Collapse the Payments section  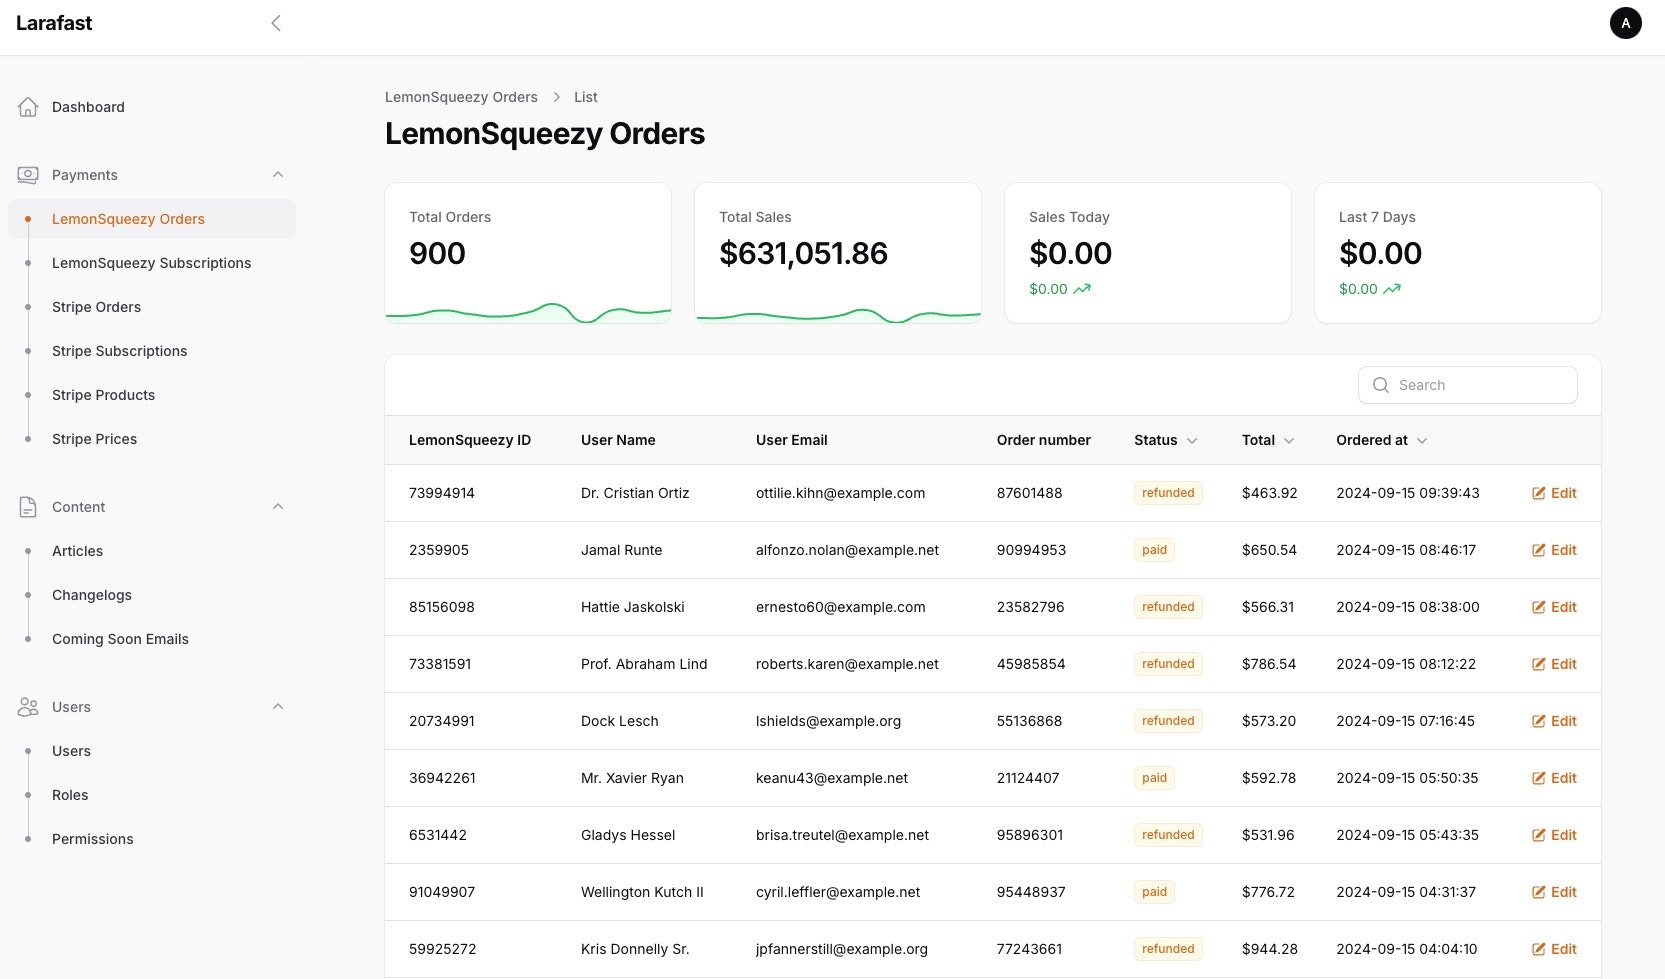278,175
